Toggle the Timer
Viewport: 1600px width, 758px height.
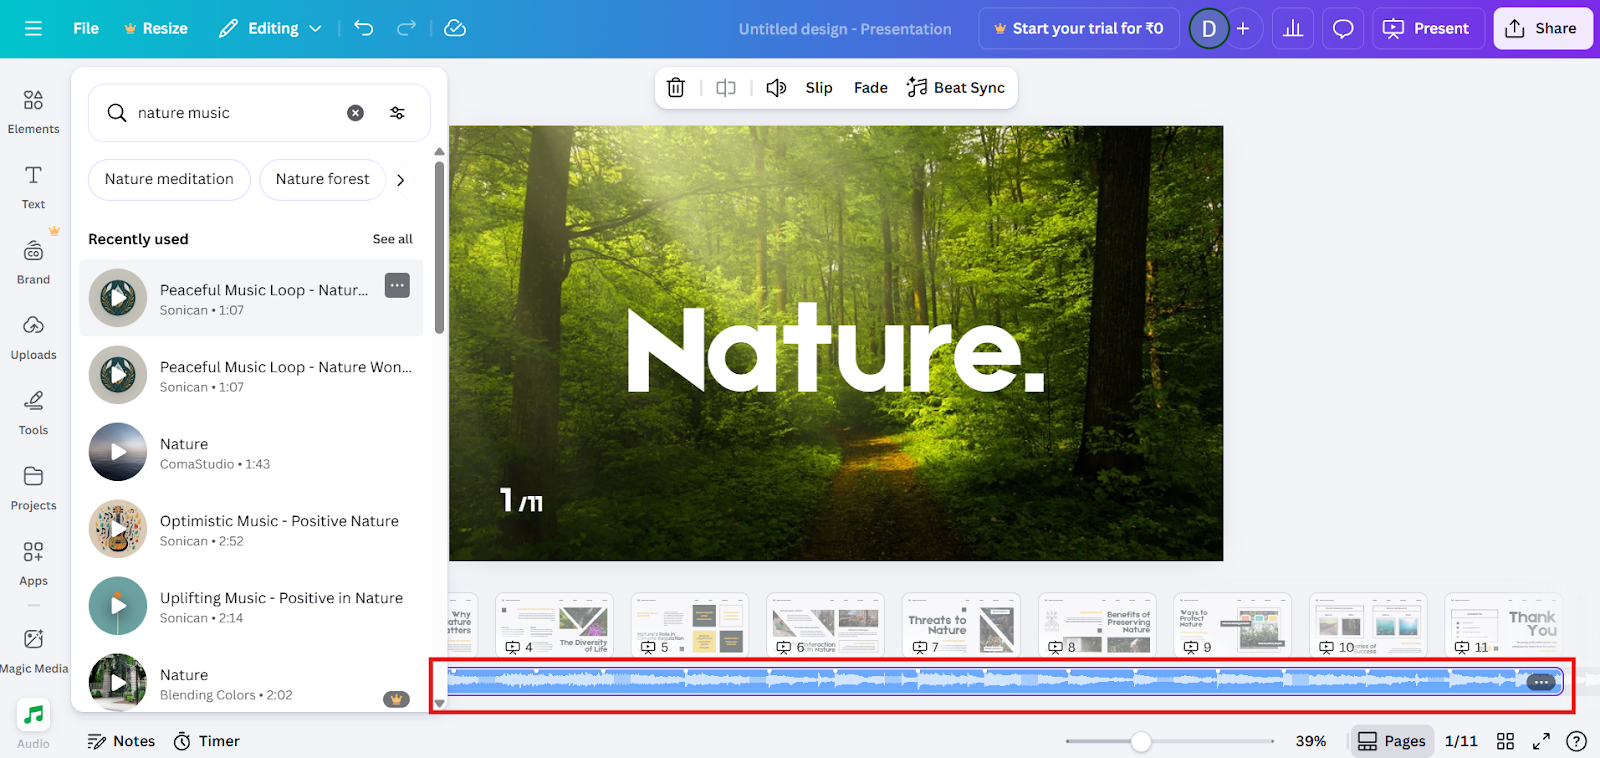click(x=207, y=741)
